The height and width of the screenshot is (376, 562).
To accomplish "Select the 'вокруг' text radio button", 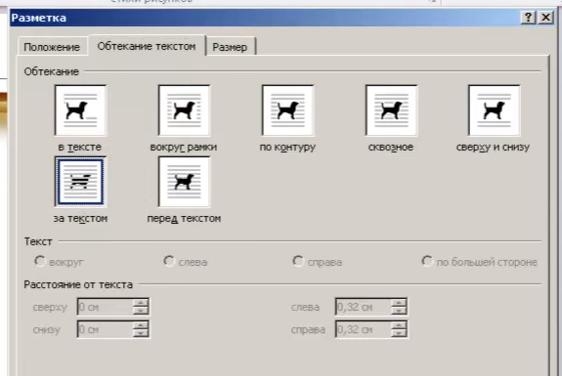I will pyautogui.click(x=39, y=261).
